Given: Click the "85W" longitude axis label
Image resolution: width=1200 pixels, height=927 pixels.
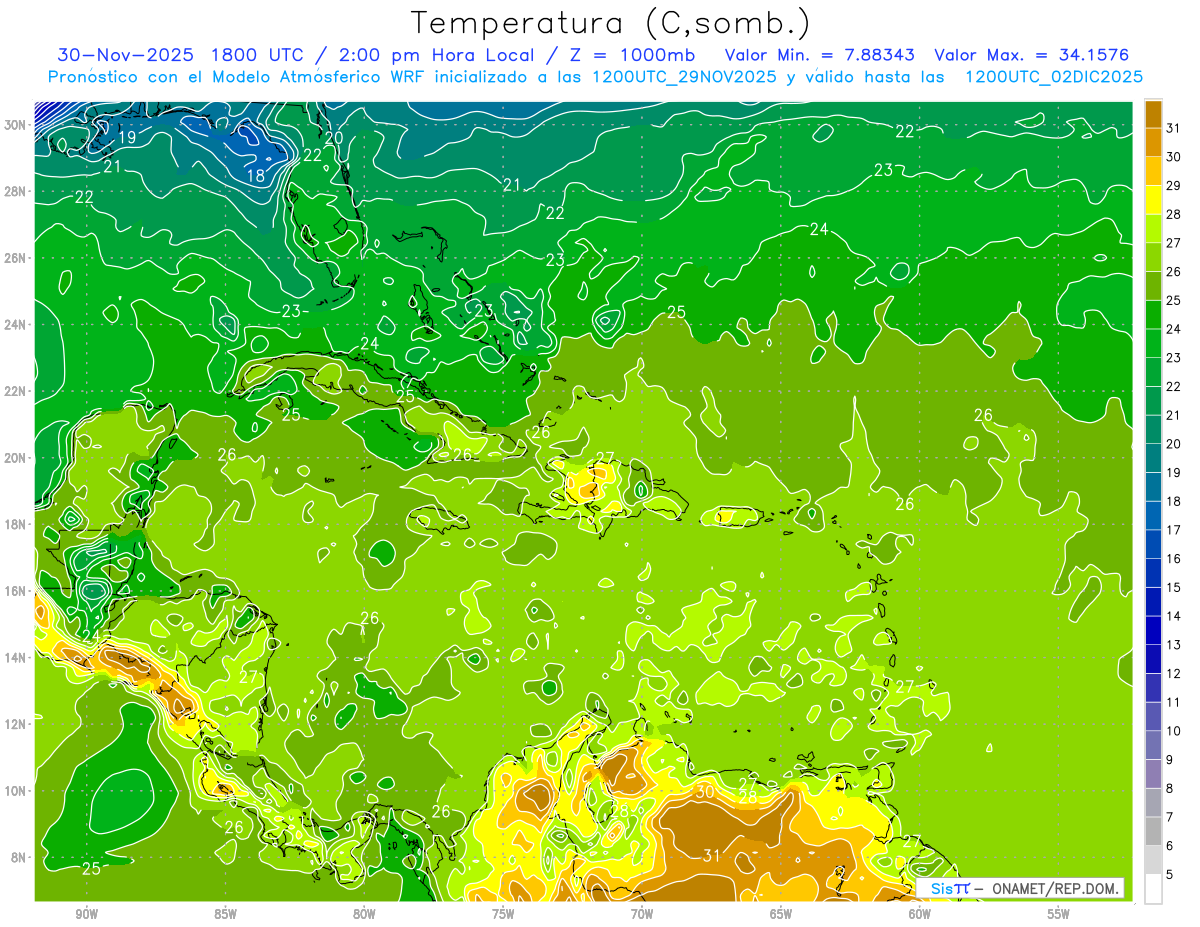Looking at the screenshot, I should coord(225,914).
